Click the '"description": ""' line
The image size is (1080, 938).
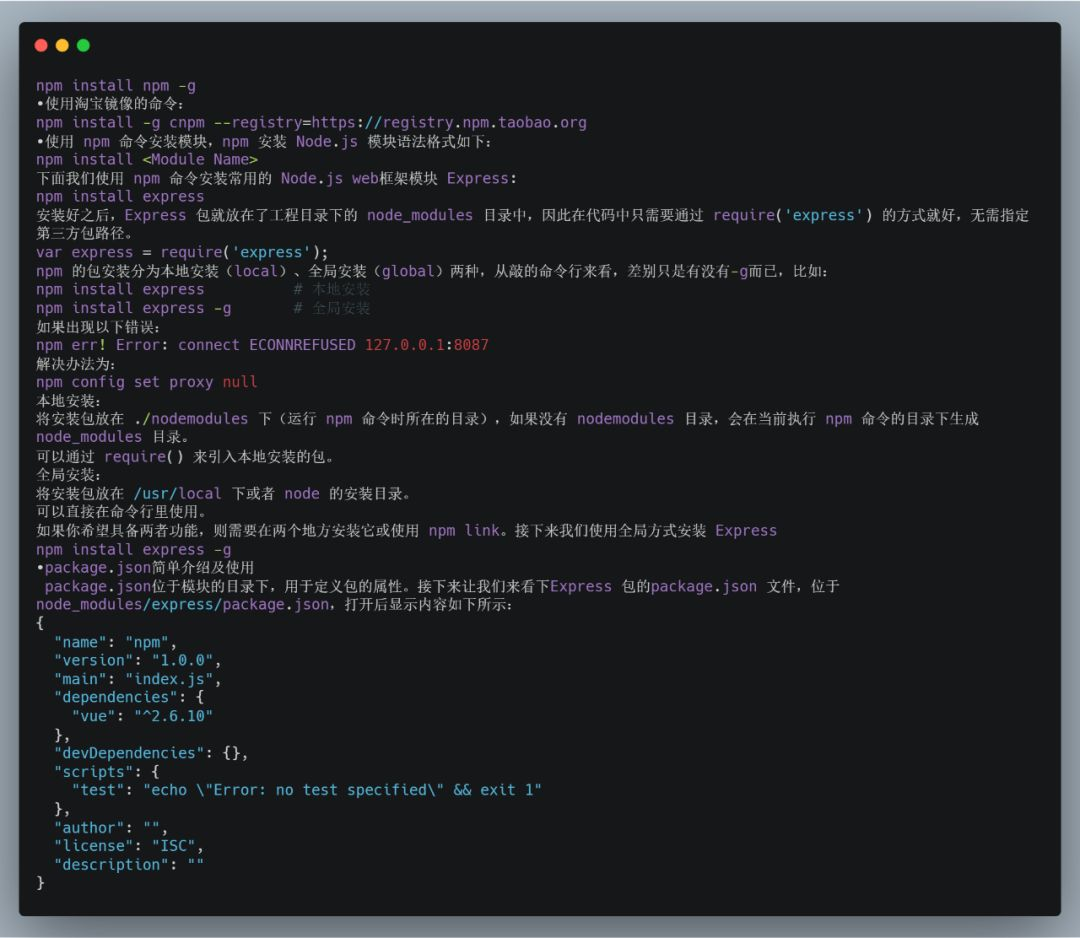129,865
